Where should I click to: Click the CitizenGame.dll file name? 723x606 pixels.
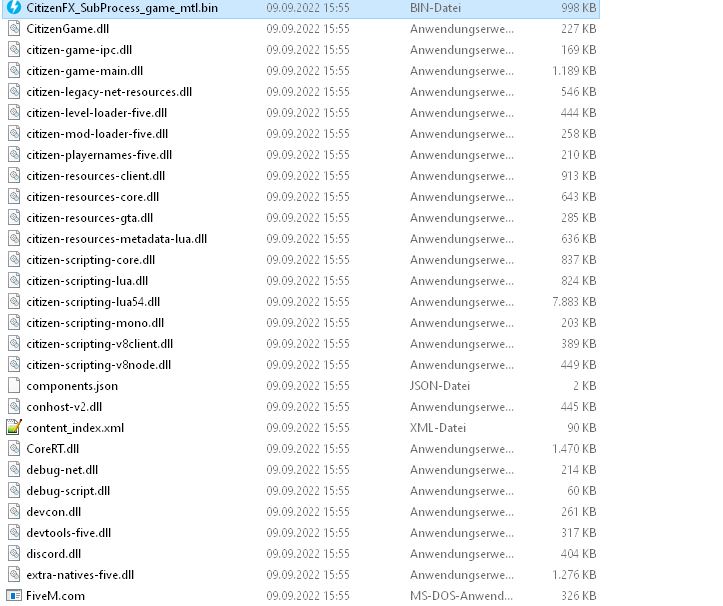(x=68, y=29)
